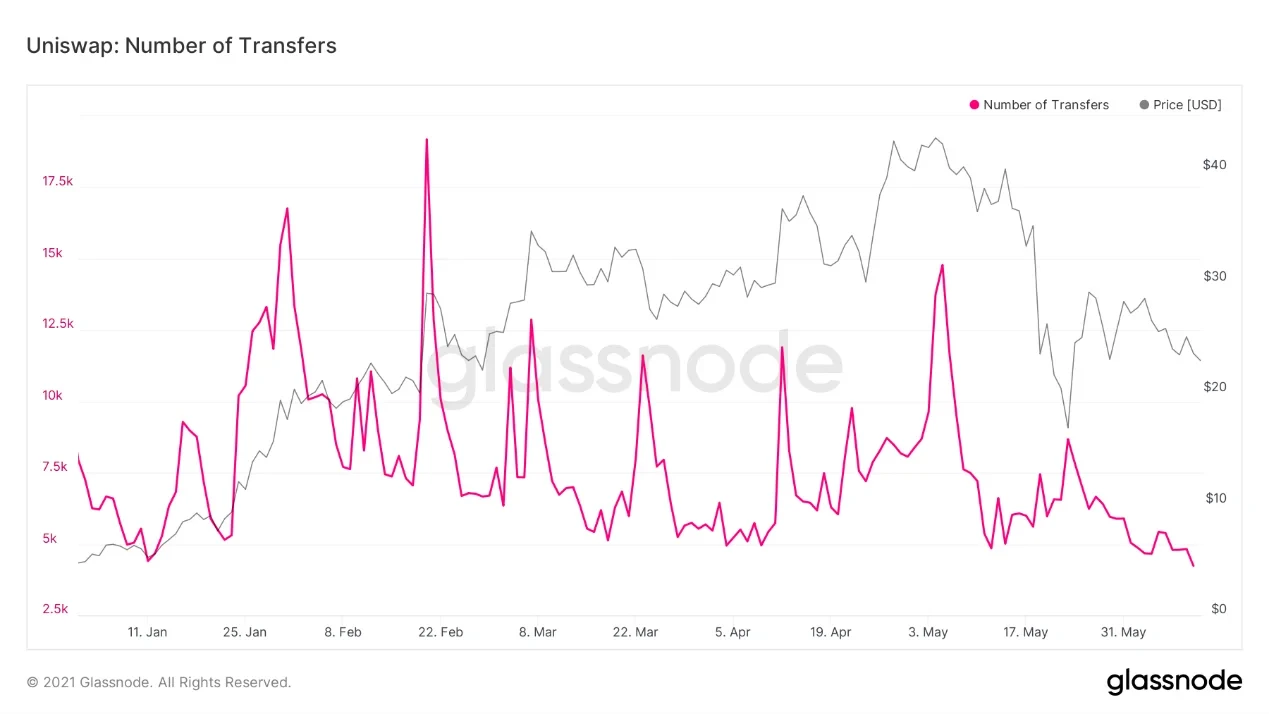Click the highest pink transfers peak near 22. Feb
Screen dimensions: 1269x714
coord(427,140)
